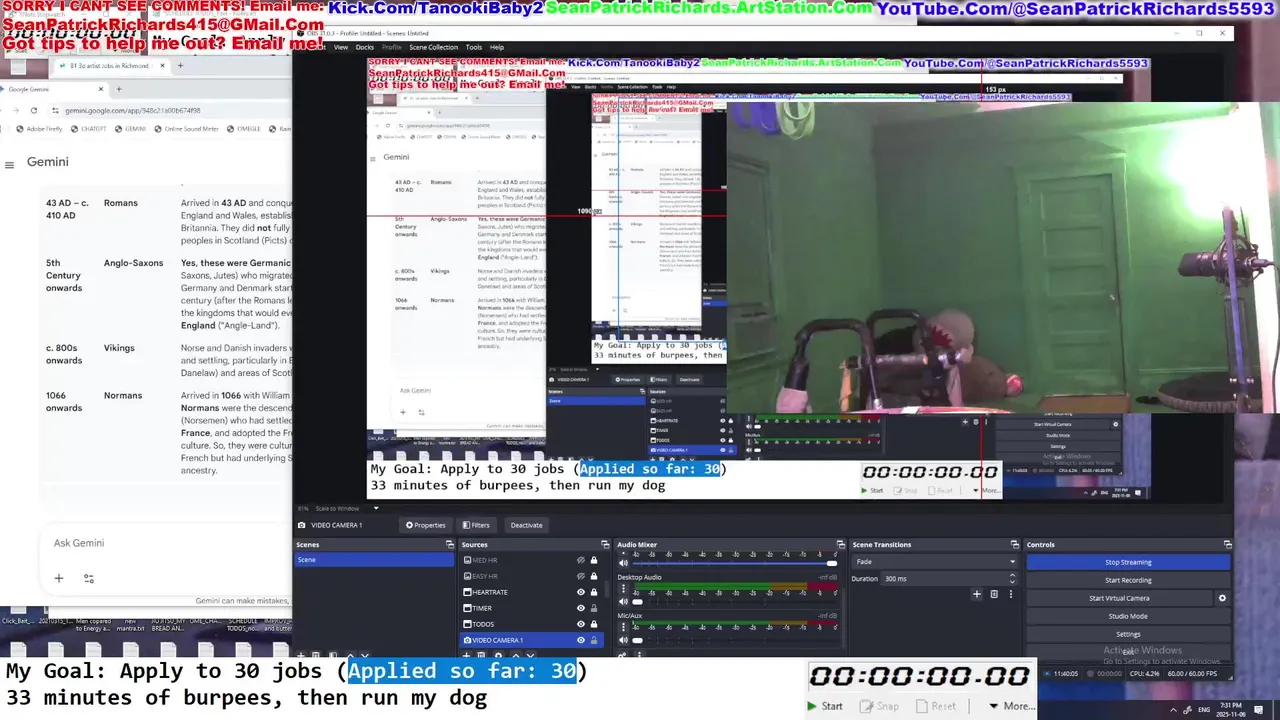Click Start Recording
Image resolution: width=1280 pixels, height=720 pixels.
tap(1128, 580)
